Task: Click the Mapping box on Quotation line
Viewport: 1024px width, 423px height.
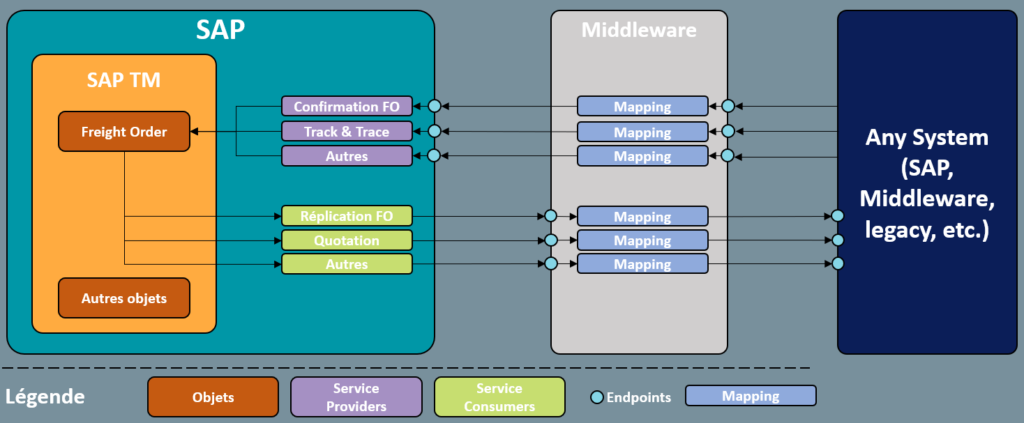Action: (643, 240)
